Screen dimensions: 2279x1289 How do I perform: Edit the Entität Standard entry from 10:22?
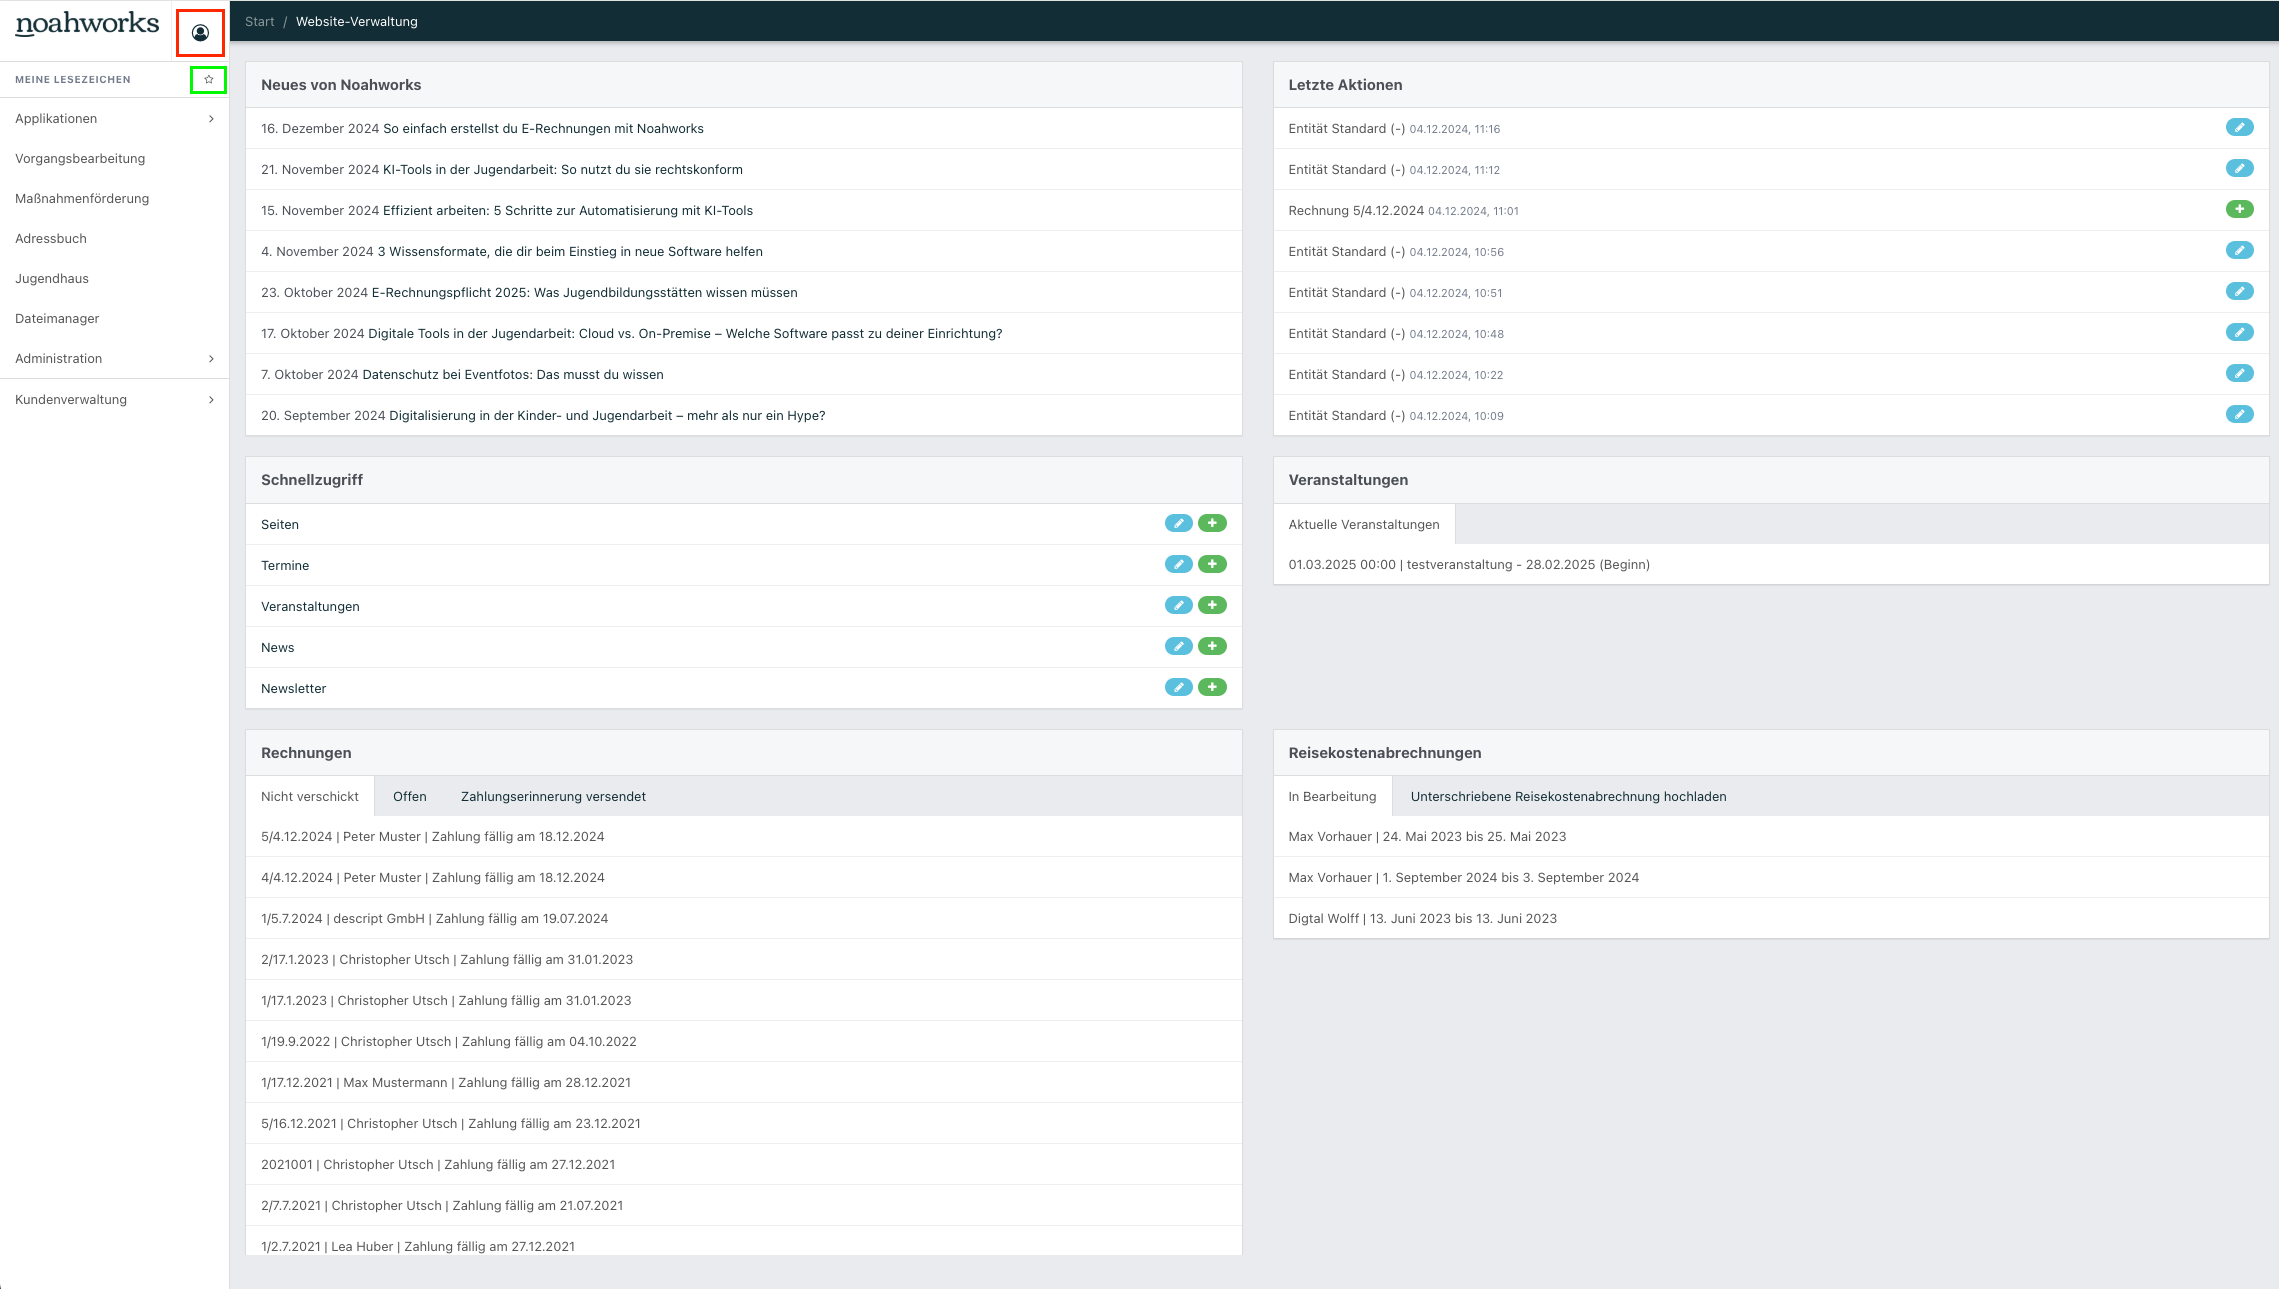(x=2239, y=374)
